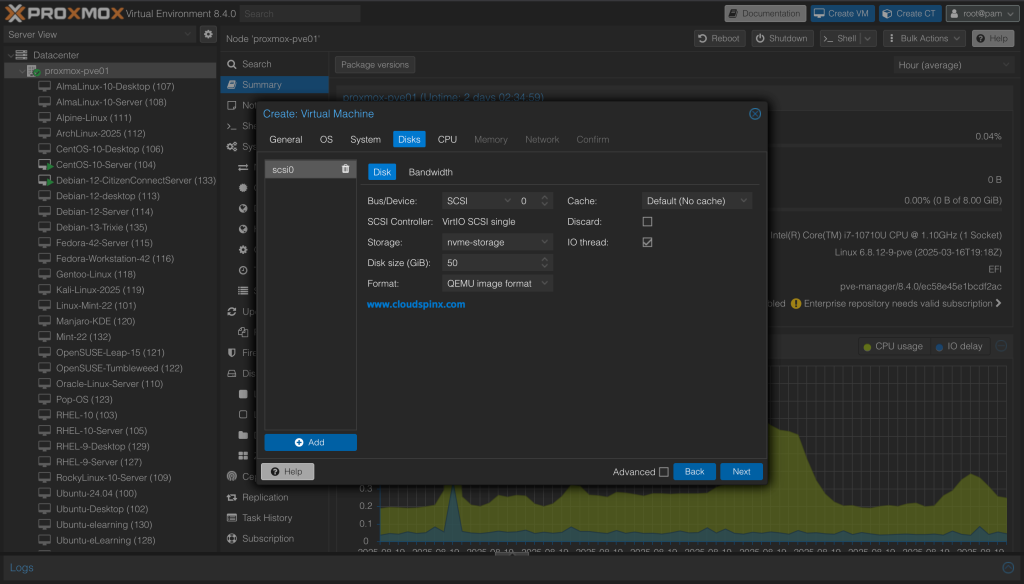Click Add to add another disk
Viewport: 1024px width, 584px height.
(x=310, y=442)
